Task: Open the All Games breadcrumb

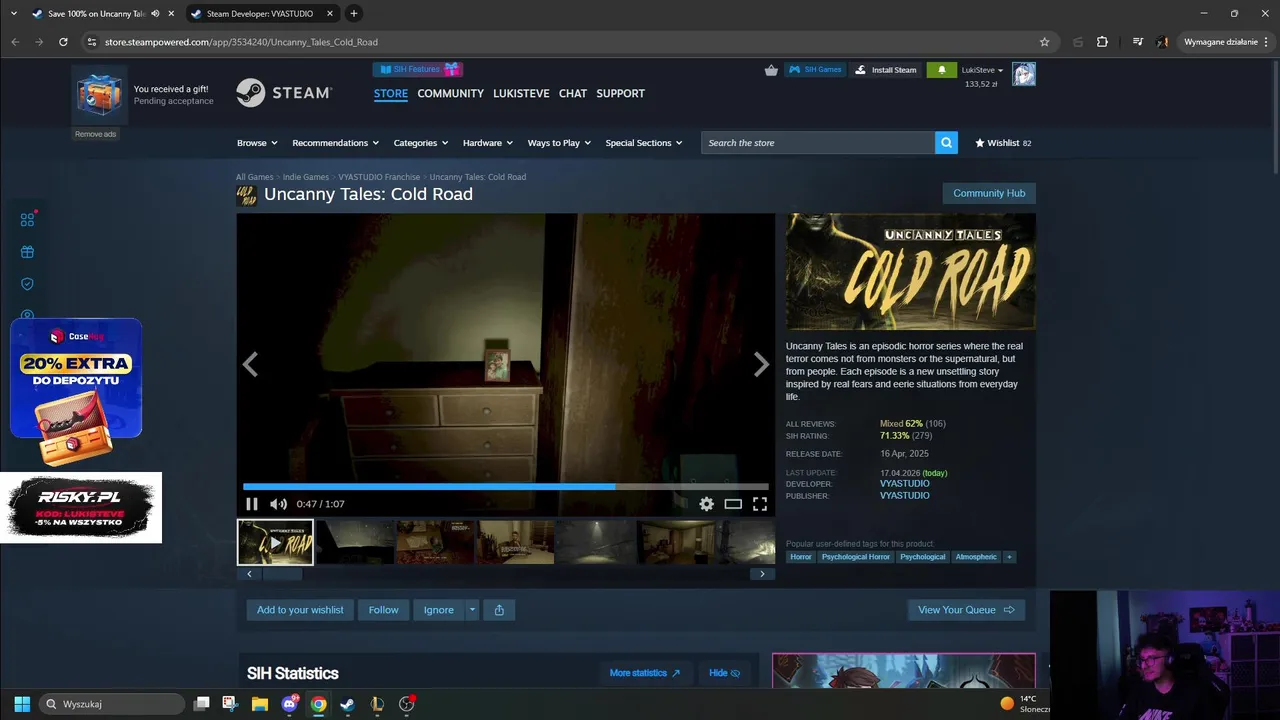Action: coord(254,177)
